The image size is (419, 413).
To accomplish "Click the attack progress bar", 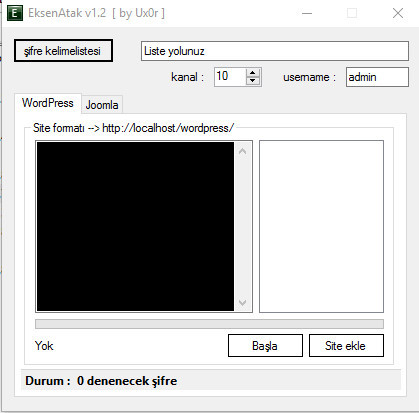I will coord(209,324).
